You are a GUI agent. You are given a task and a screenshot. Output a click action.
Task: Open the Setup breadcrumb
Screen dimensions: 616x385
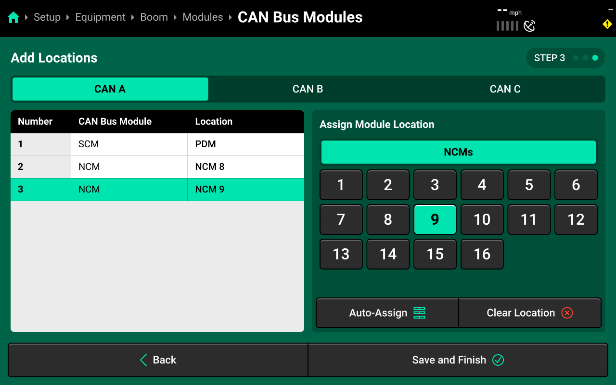point(47,17)
